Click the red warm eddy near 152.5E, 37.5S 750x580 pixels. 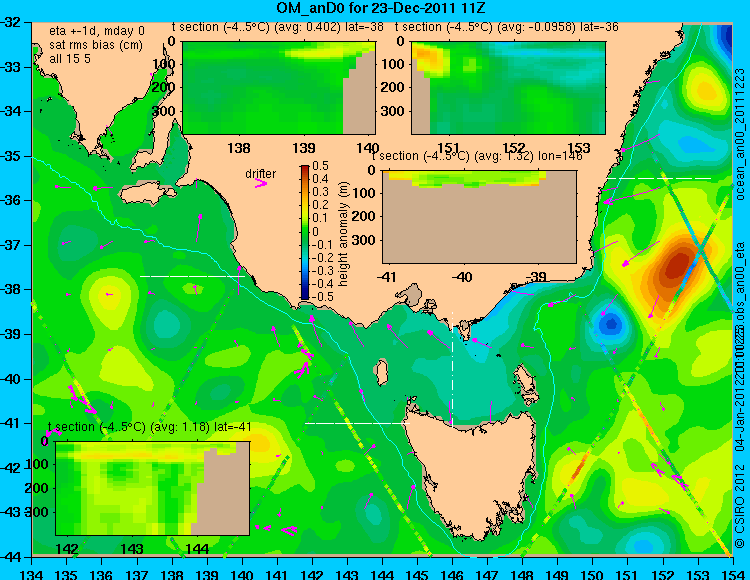click(x=678, y=266)
